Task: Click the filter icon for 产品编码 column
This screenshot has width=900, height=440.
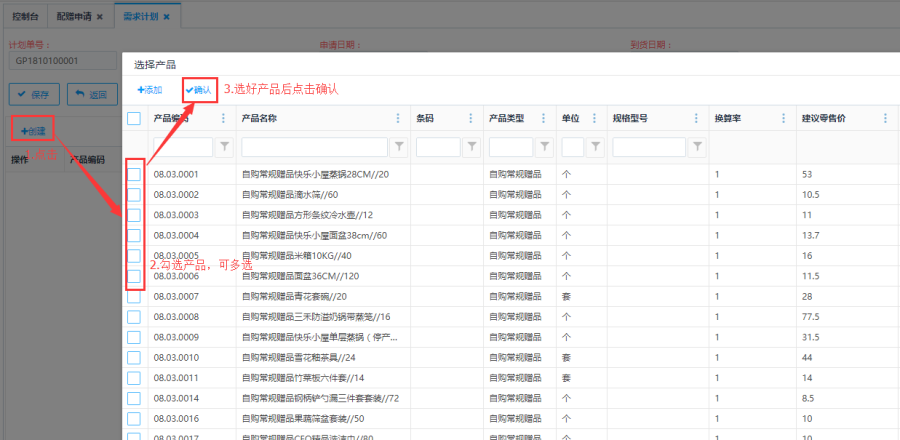Action: [x=224, y=147]
